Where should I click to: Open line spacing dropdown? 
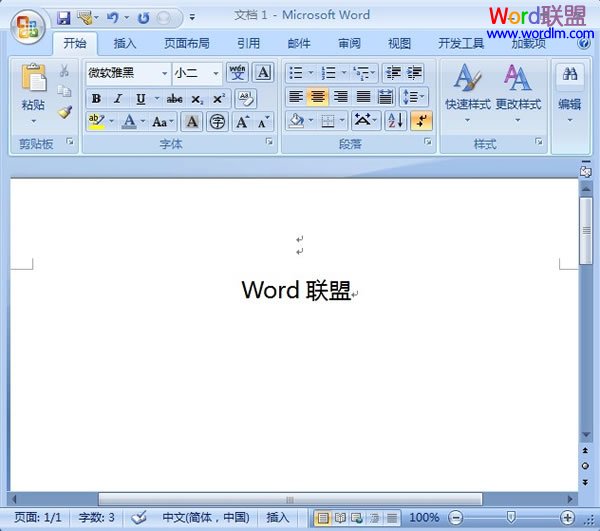[x=414, y=96]
